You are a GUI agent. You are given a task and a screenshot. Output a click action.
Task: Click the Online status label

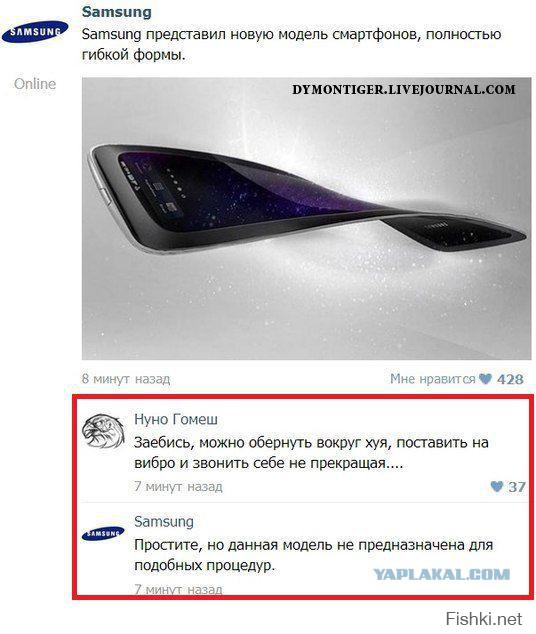coord(35,84)
